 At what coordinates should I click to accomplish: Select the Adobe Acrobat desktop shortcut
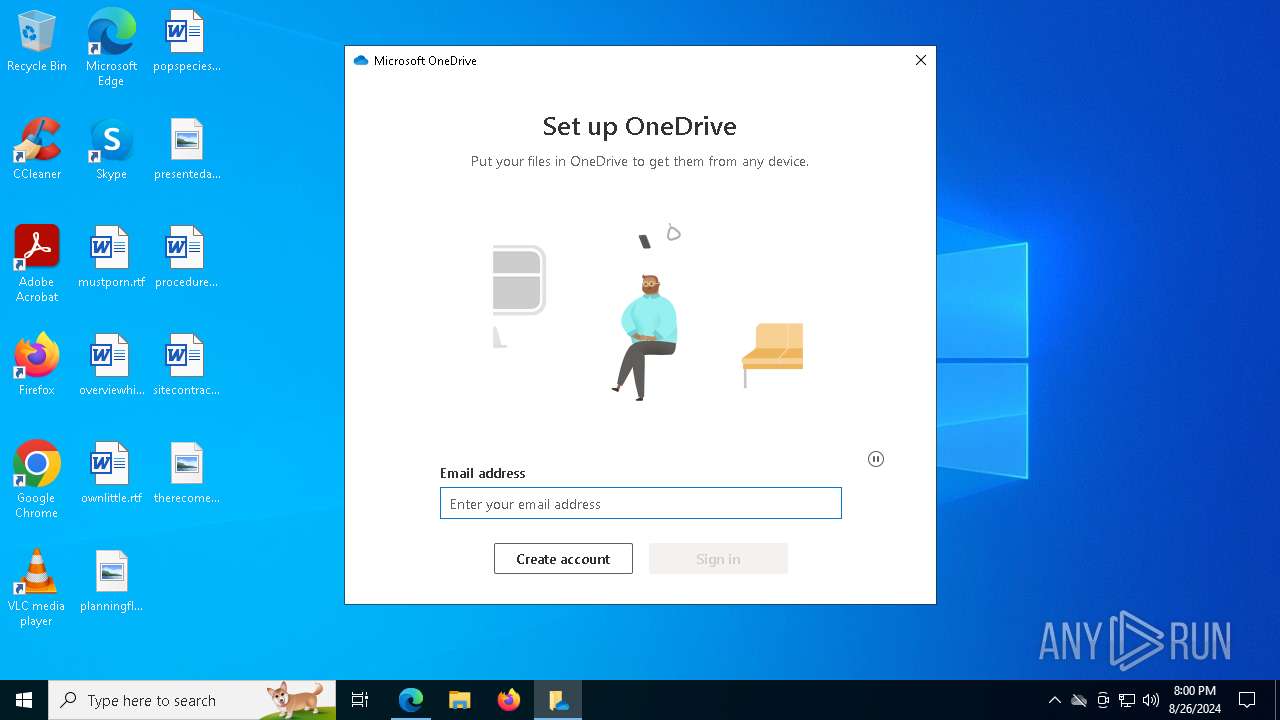37,264
